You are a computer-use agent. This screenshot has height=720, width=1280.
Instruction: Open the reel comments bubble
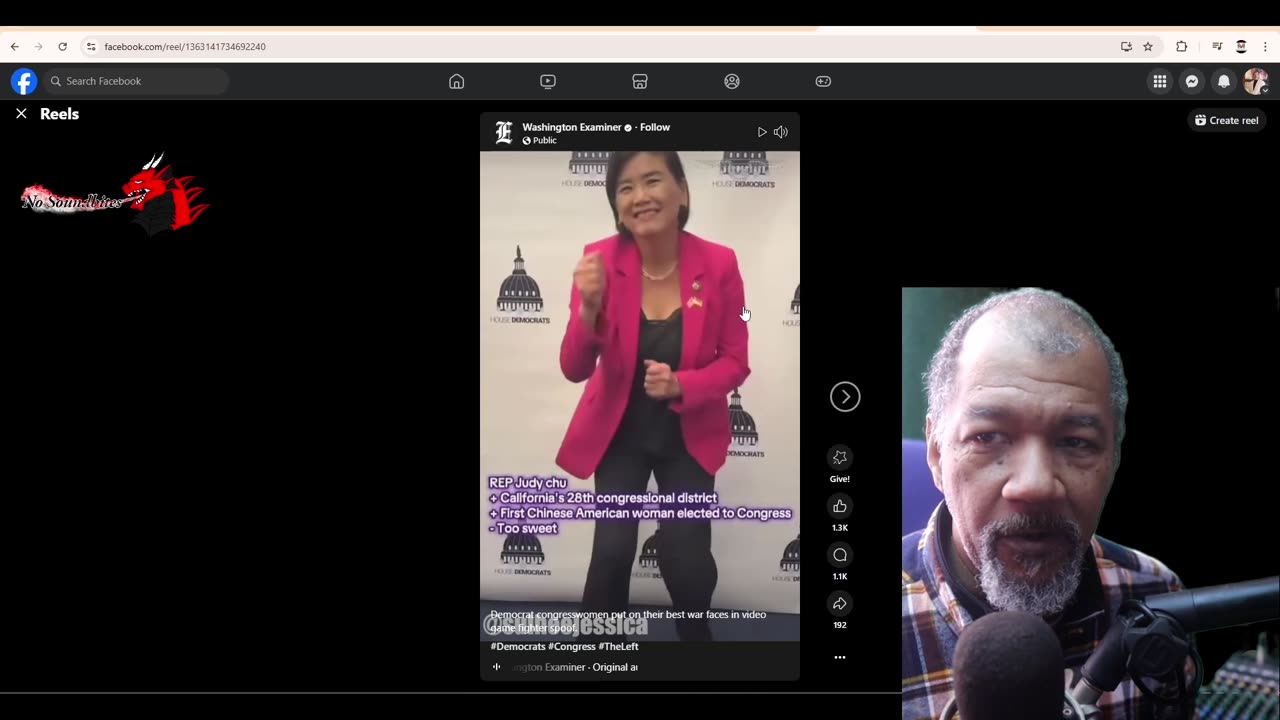tap(840, 555)
